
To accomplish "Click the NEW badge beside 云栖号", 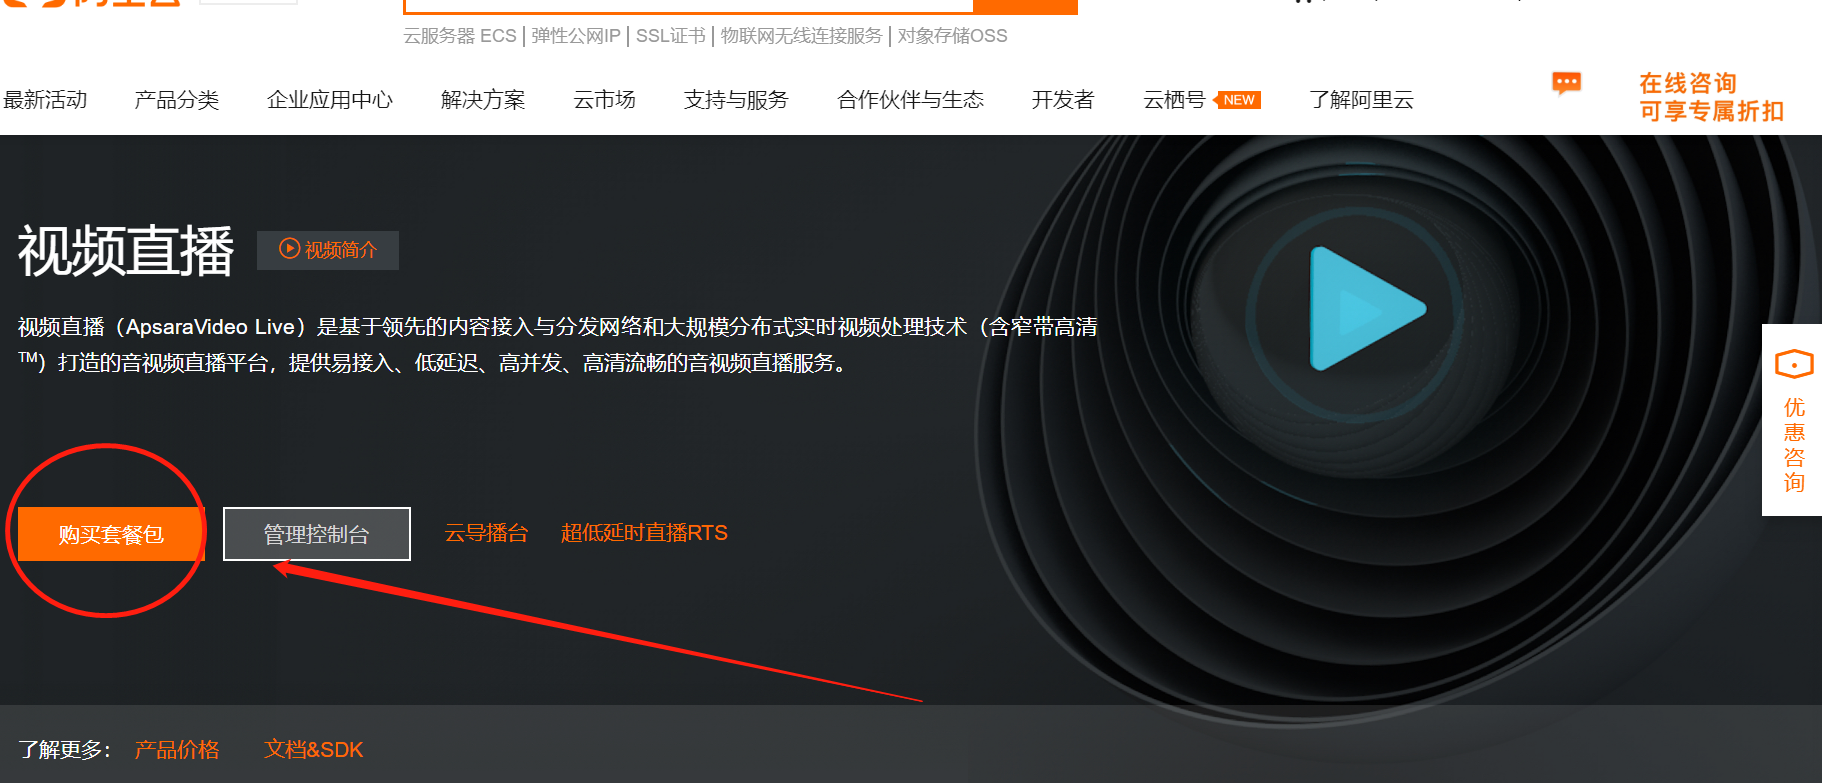I will pyautogui.click(x=1237, y=100).
